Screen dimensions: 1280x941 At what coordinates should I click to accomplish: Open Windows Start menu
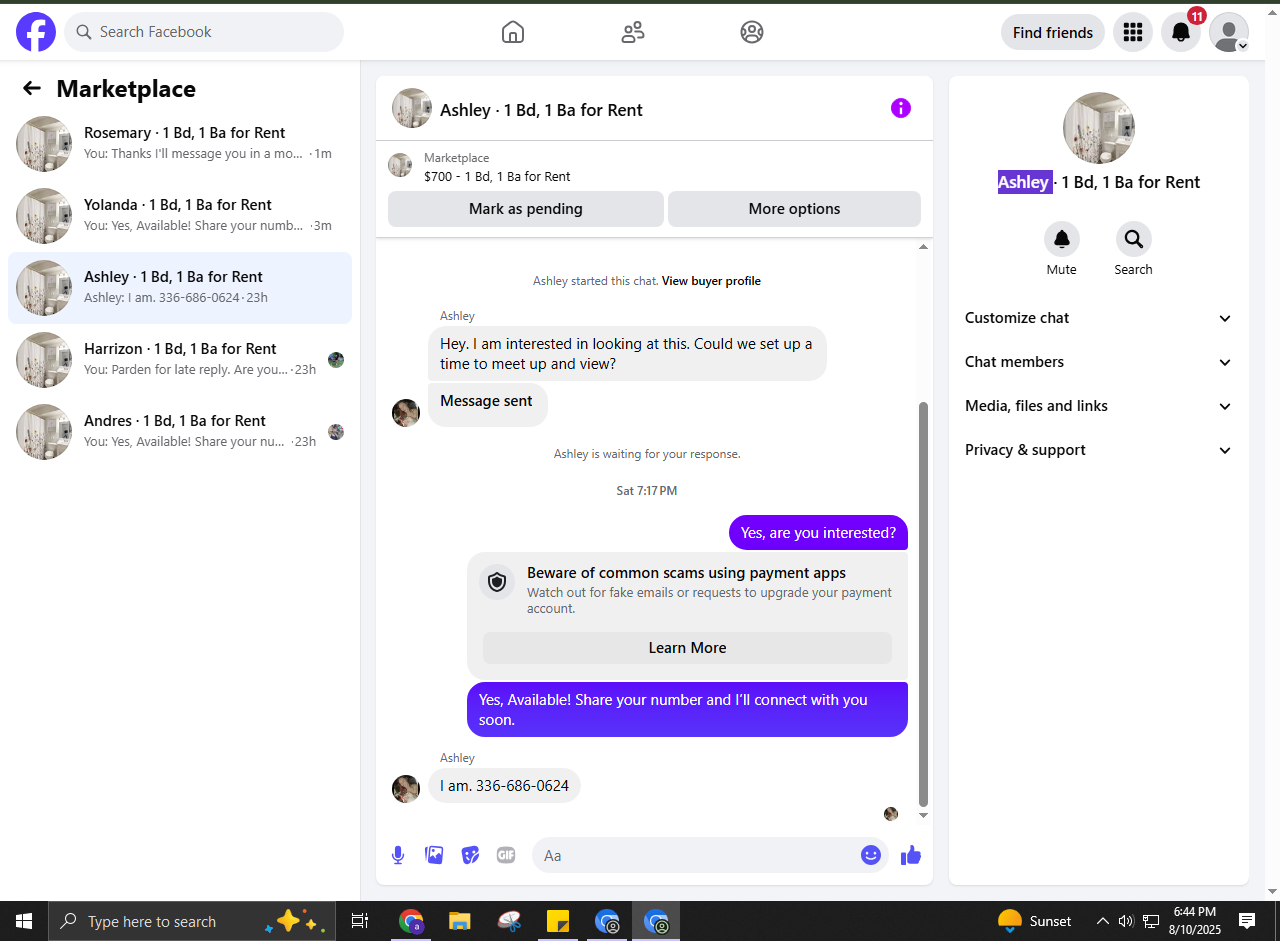[24, 921]
